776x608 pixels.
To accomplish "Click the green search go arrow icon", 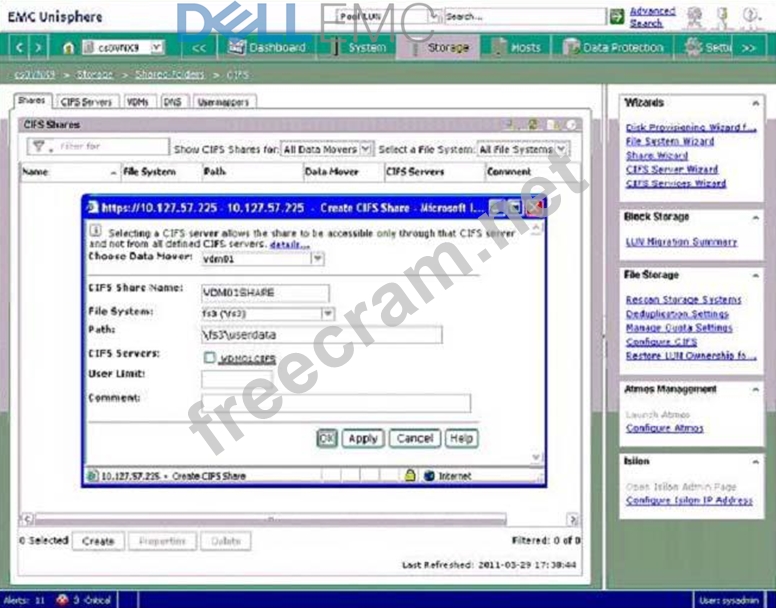I will point(617,16).
